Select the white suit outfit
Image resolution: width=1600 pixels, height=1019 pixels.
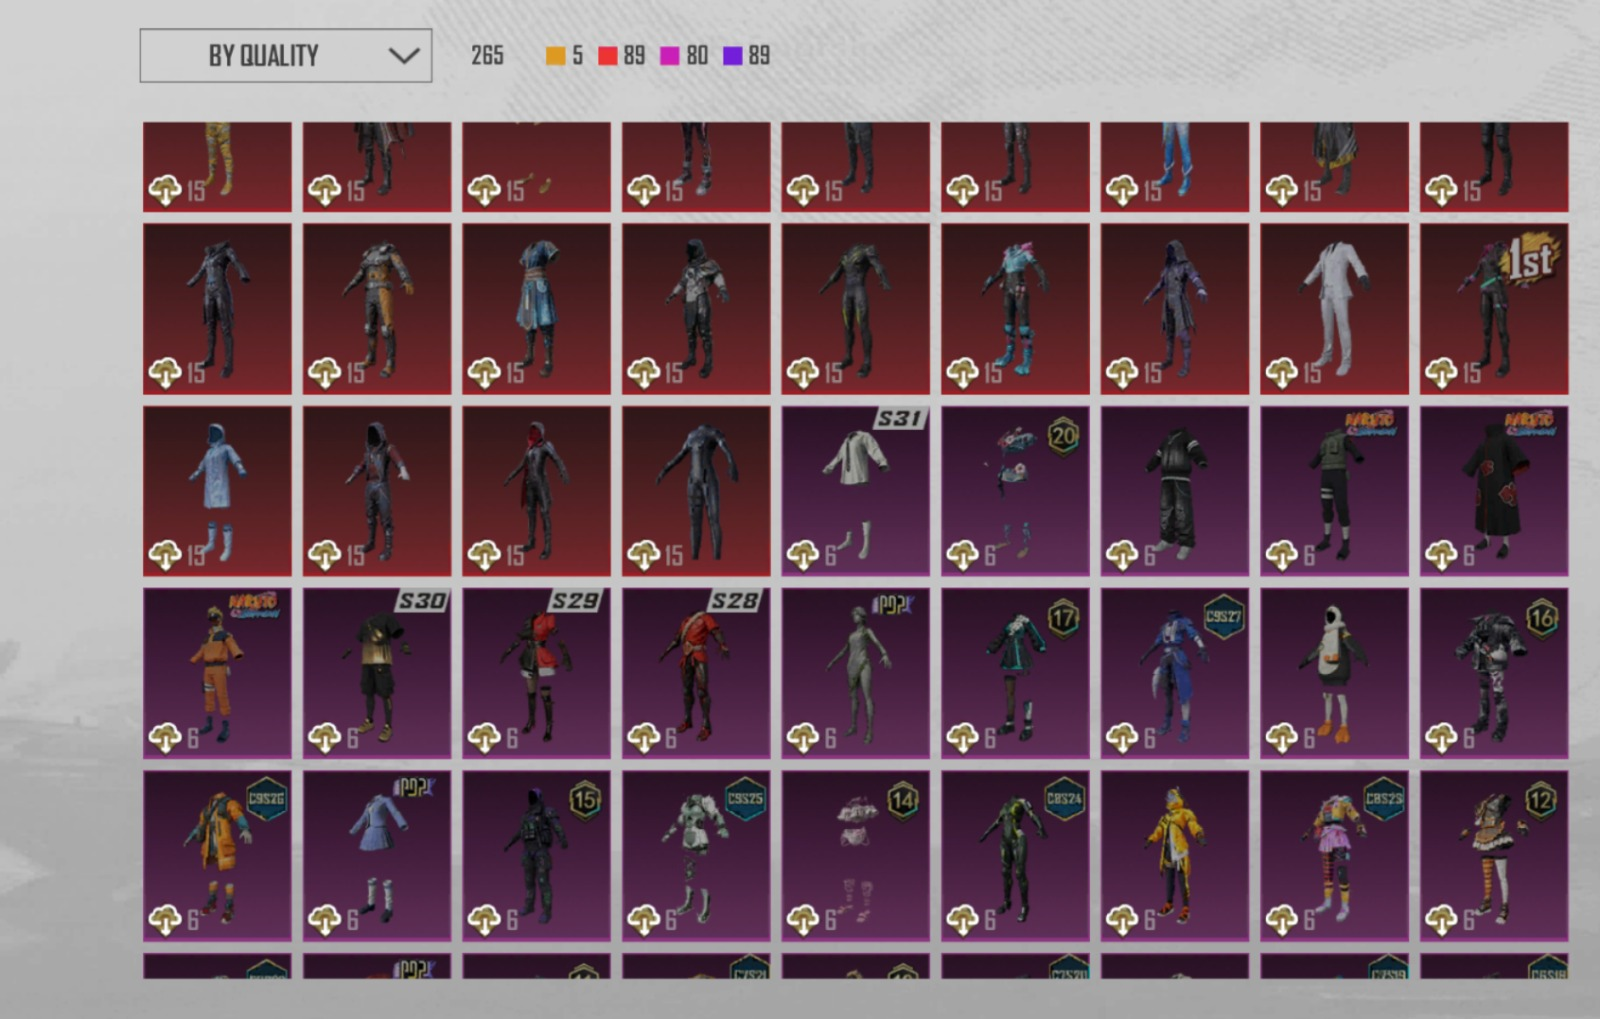[x=1334, y=309]
